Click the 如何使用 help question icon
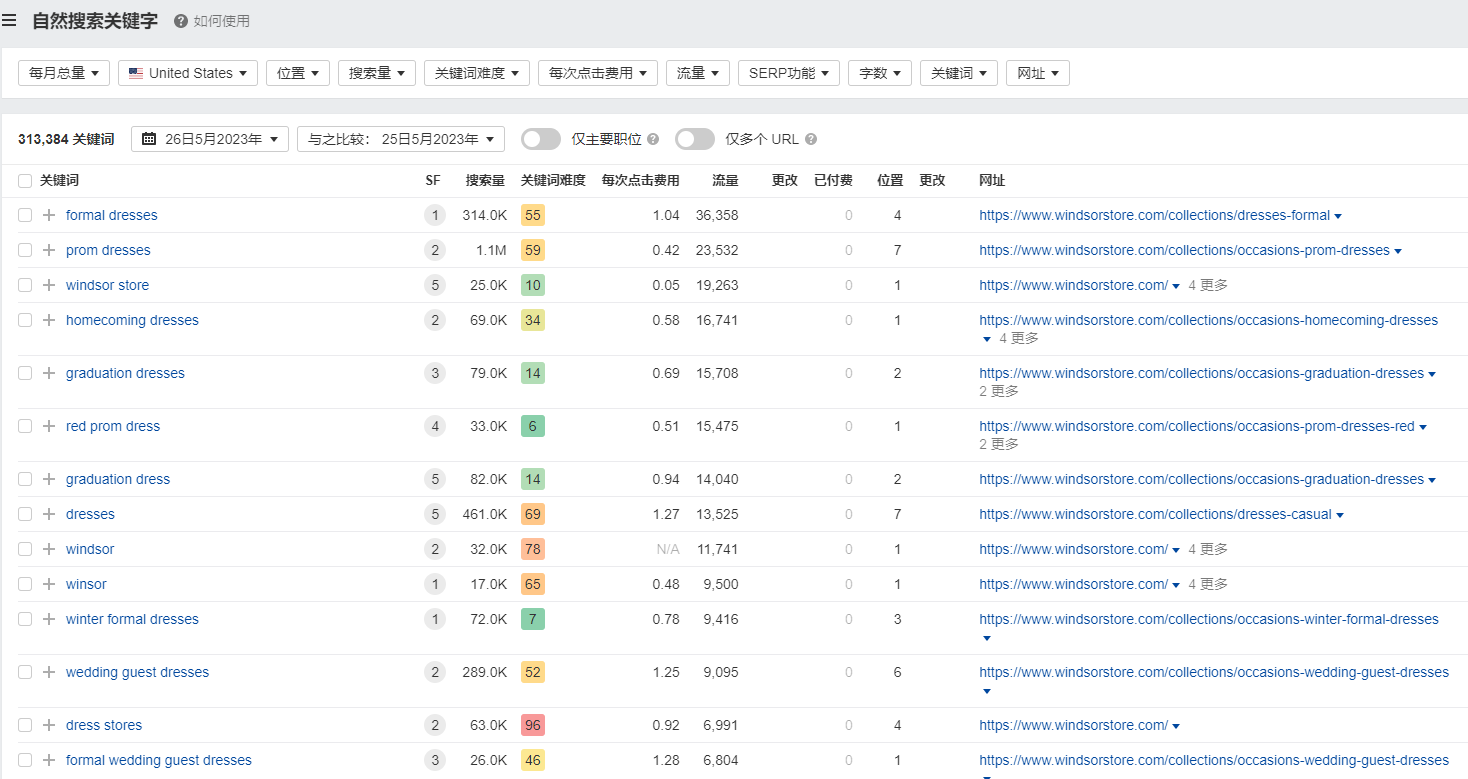Image resolution: width=1468 pixels, height=779 pixels. click(x=181, y=21)
